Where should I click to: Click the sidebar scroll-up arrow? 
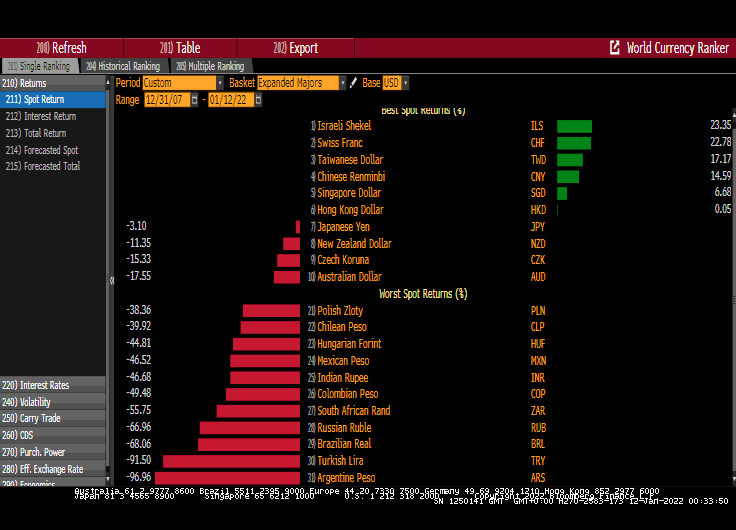108,83
